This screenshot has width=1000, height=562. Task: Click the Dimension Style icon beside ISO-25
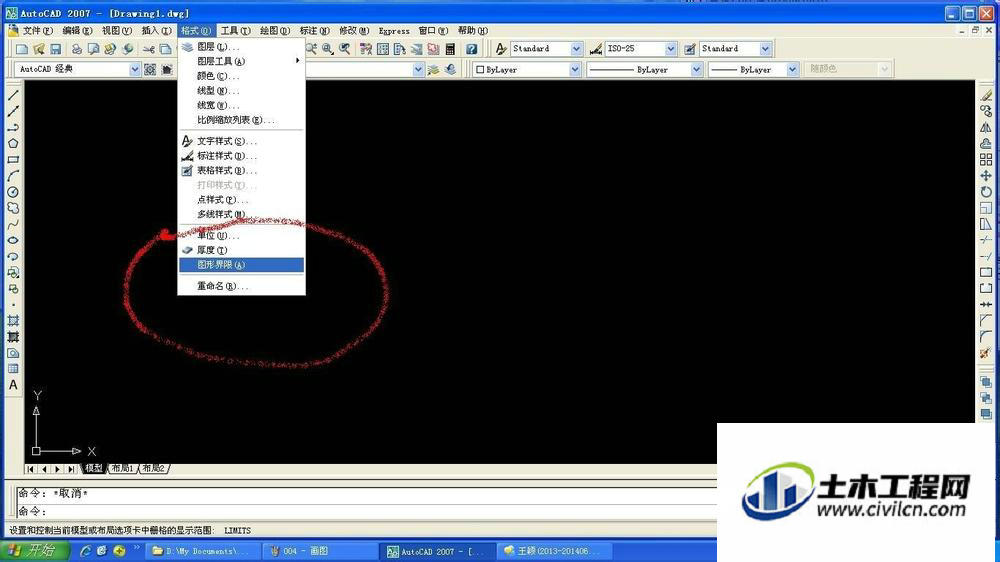[596, 49]
